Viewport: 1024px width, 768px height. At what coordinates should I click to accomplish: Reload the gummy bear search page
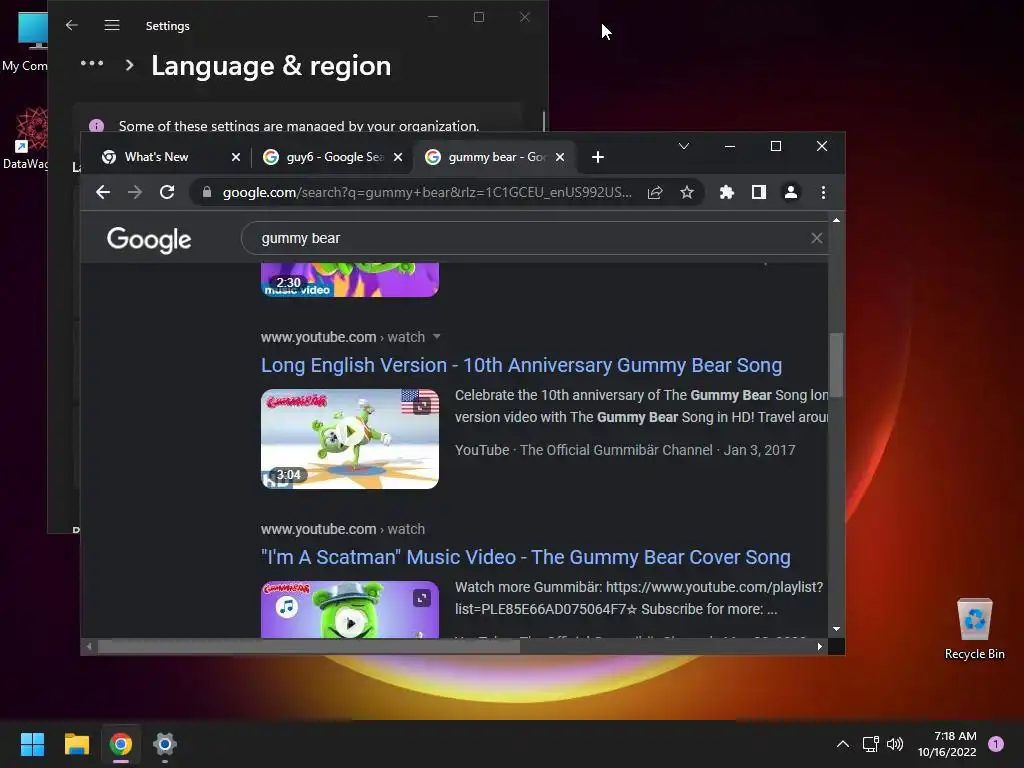pos(167,192)
